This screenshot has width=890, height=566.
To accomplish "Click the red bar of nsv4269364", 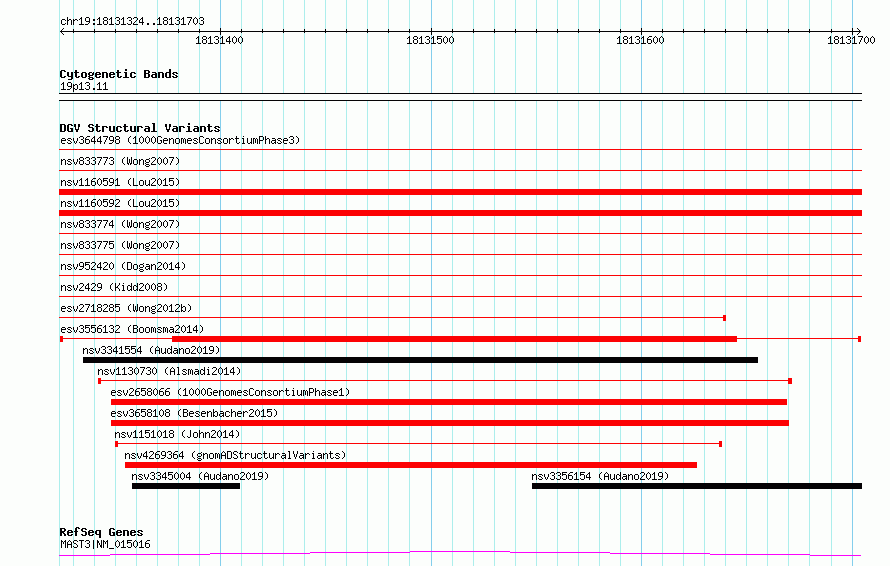I will click(411, 465).
